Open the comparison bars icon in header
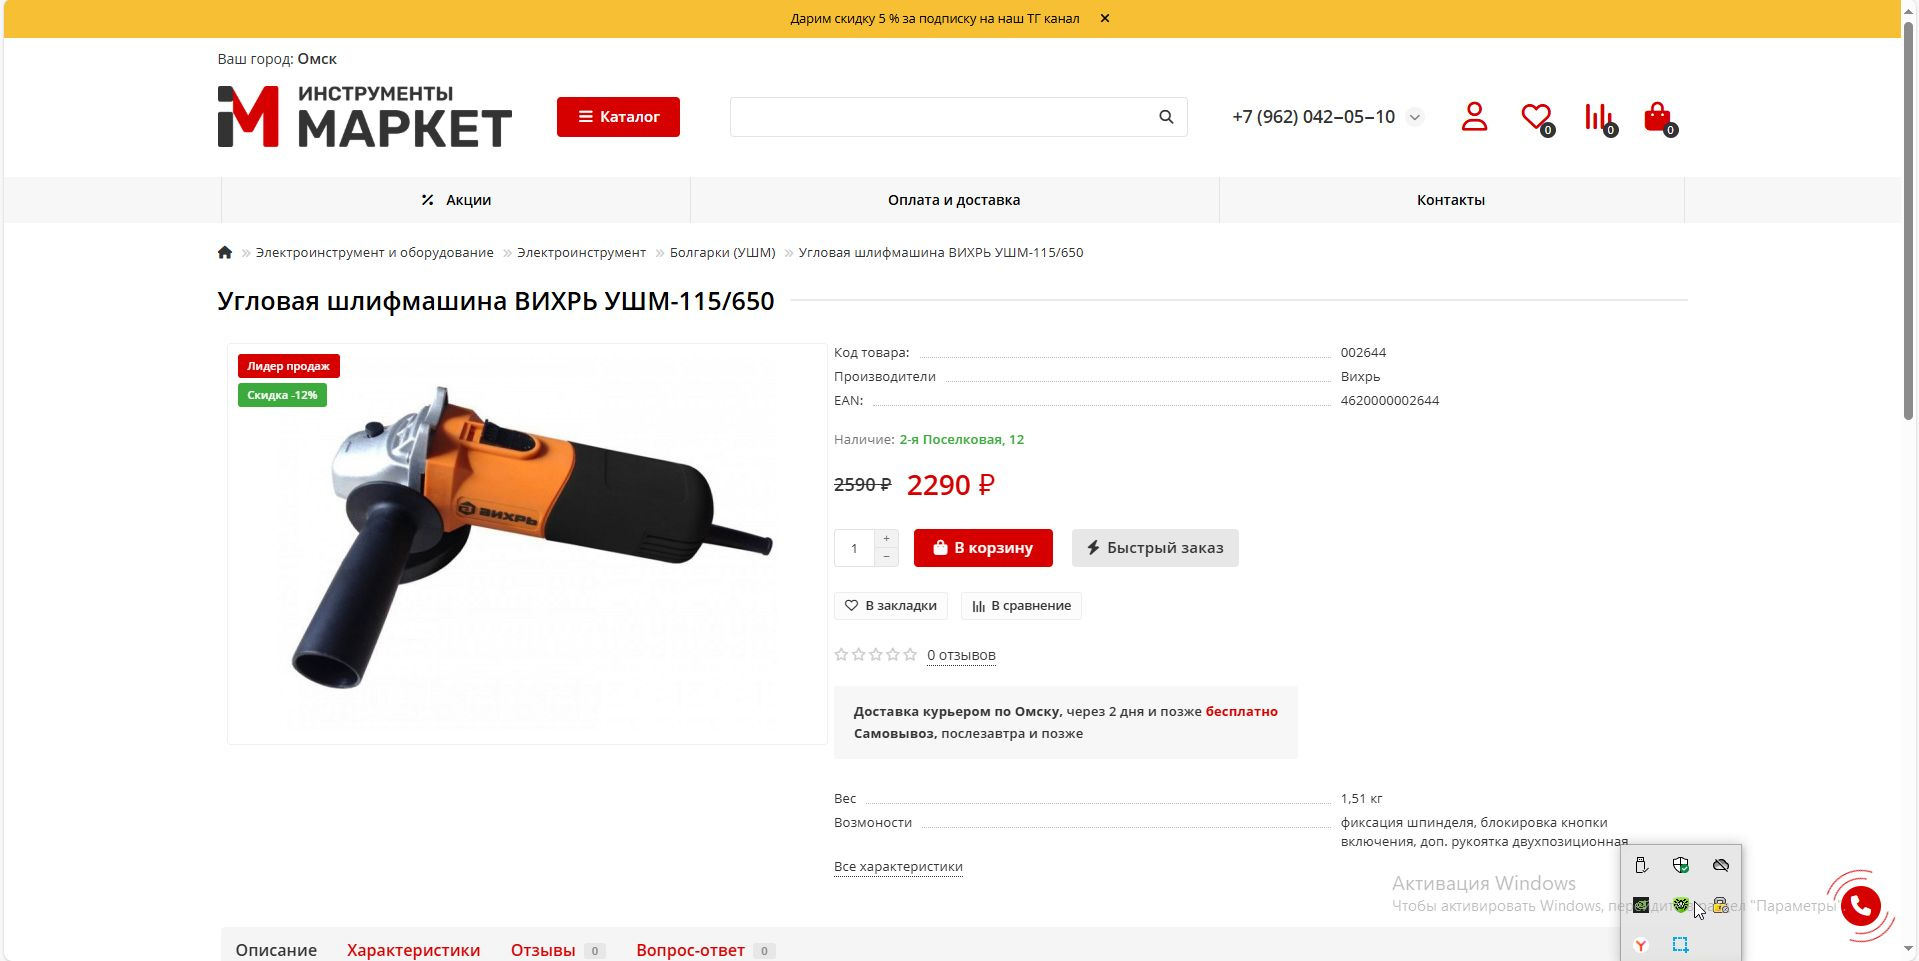The image size is (1919, 961). 1600,118
